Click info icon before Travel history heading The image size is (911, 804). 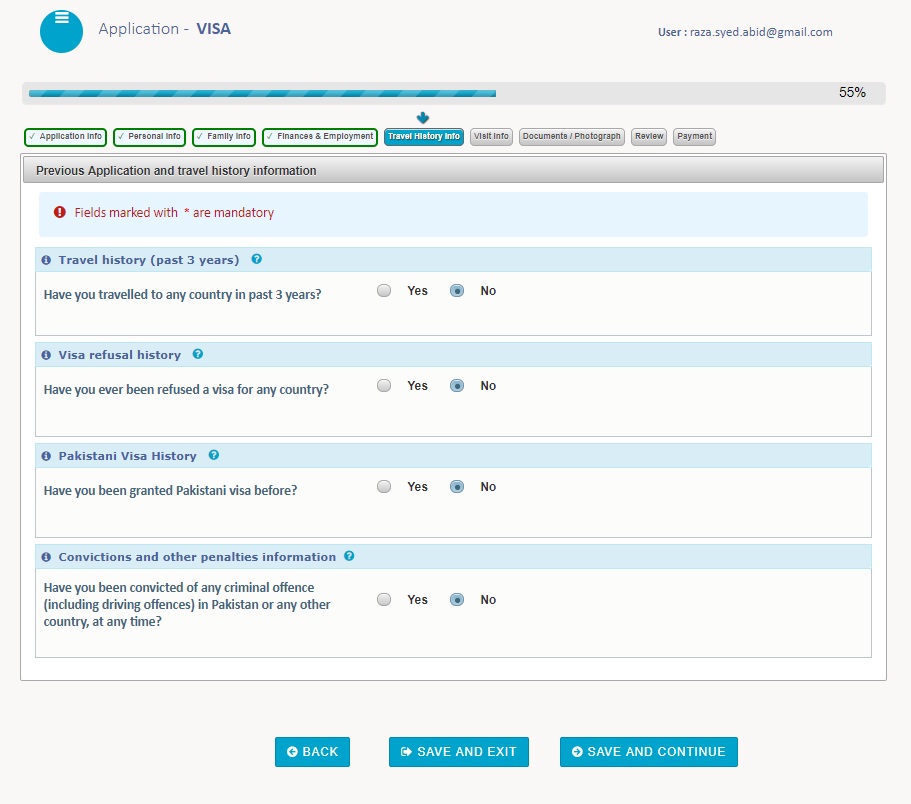point(46,260)
